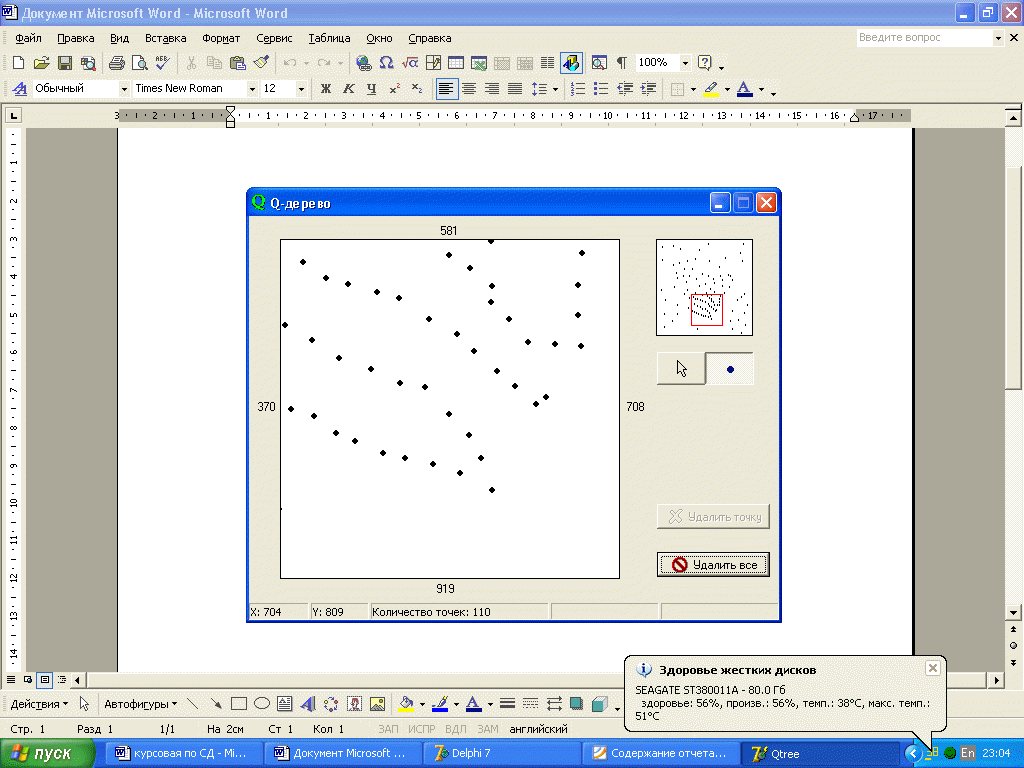Toggle bold formatting Ж

click(x=325, y=89)
